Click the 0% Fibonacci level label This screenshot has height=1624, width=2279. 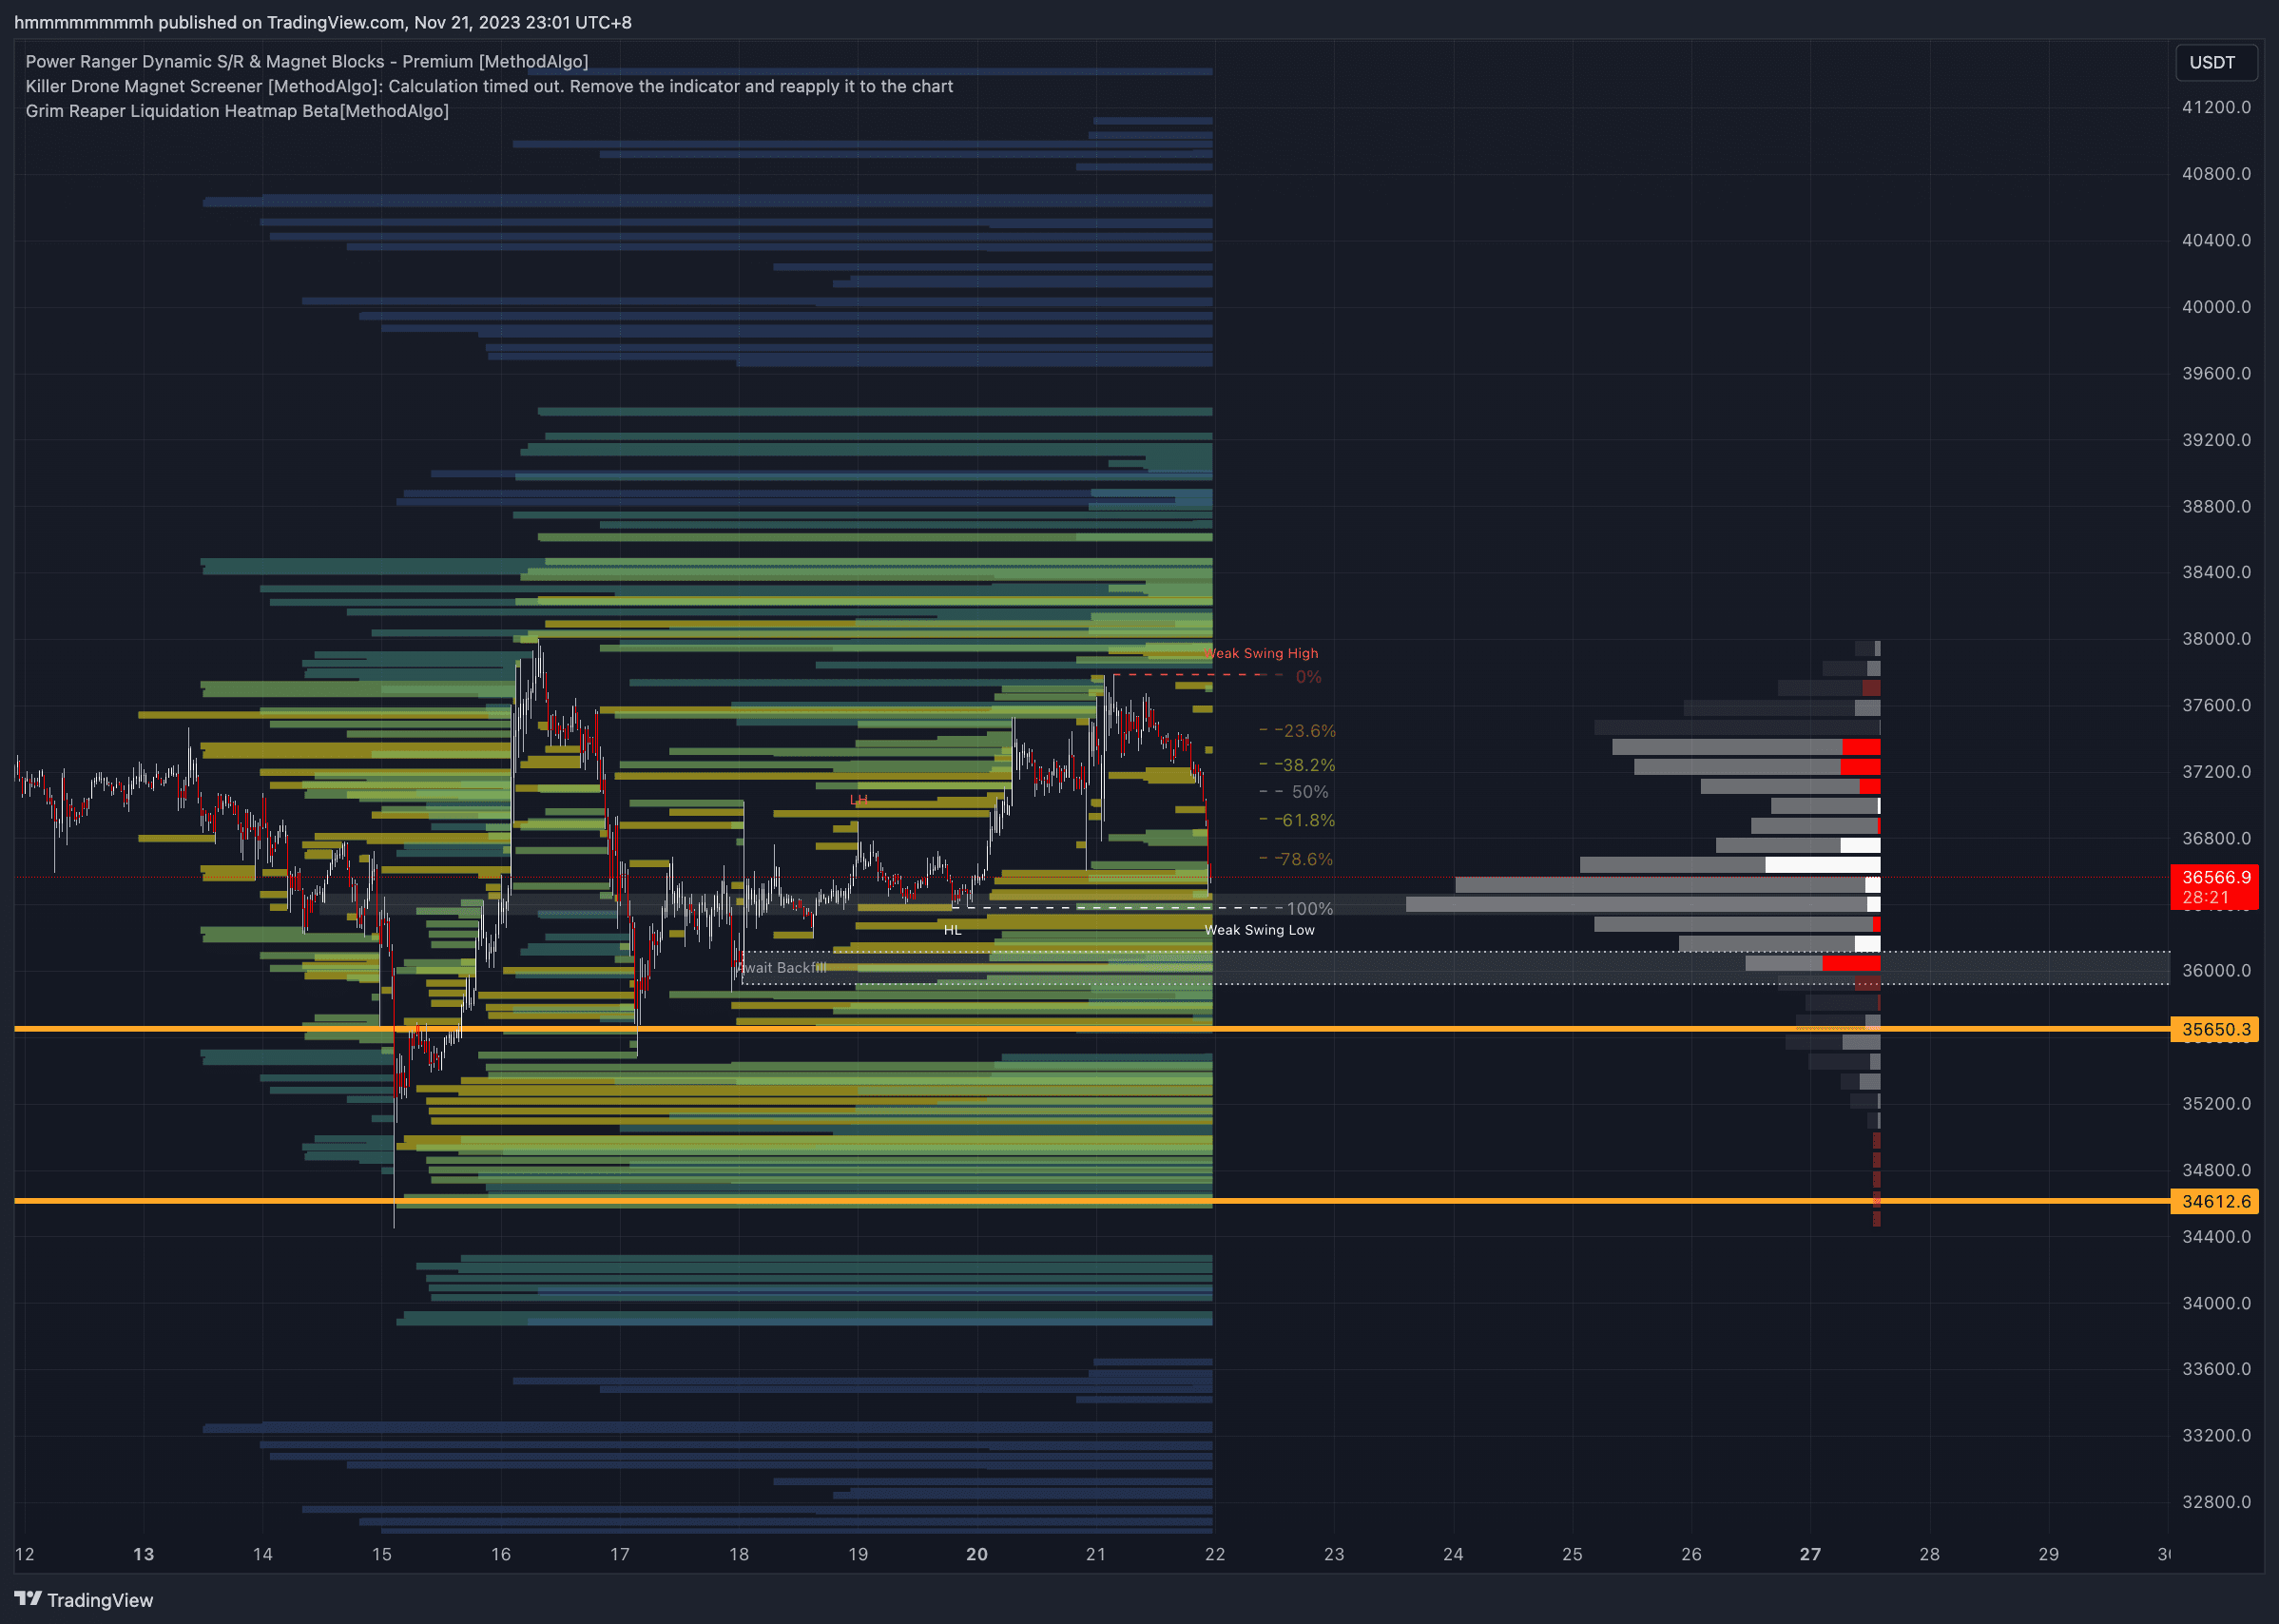click(1307, 676)
